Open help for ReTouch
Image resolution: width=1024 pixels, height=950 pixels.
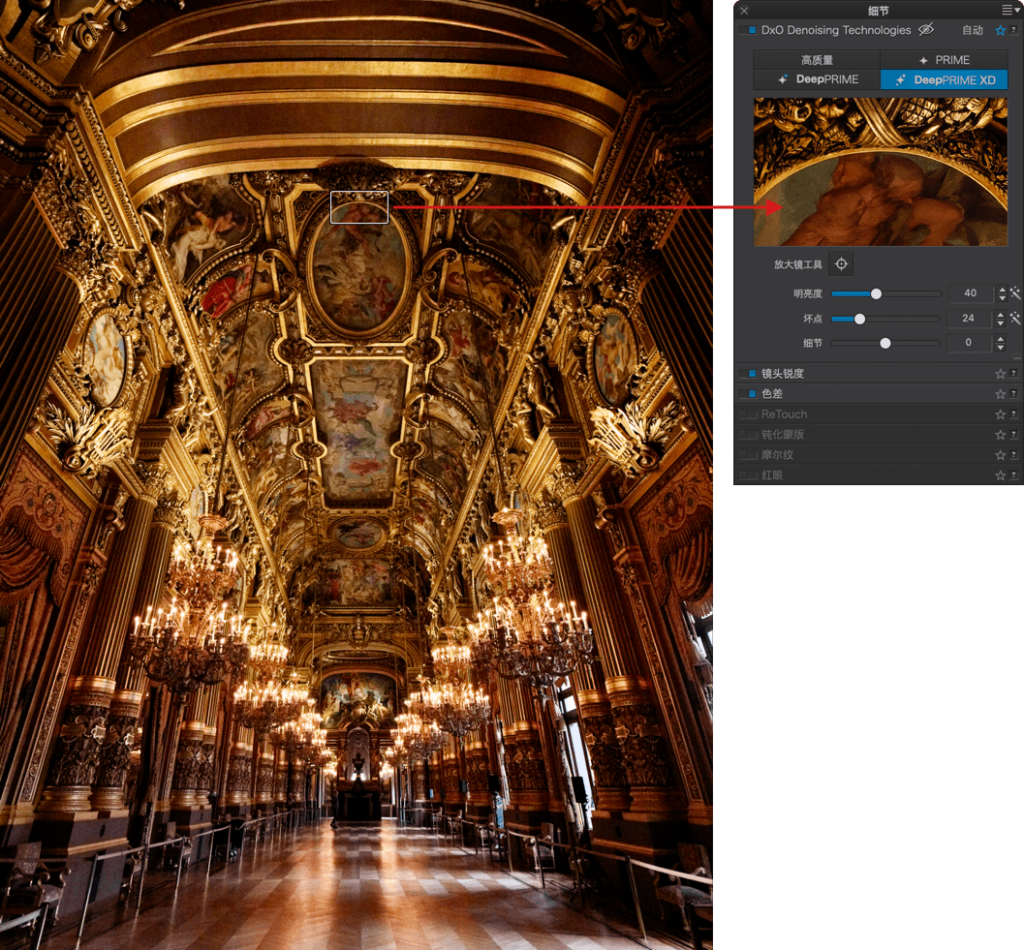click(1014, 414)
